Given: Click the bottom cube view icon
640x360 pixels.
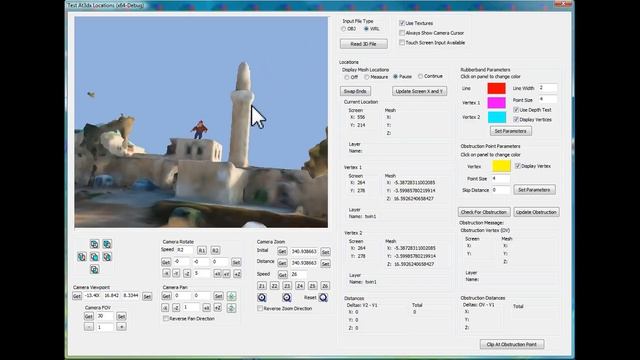Looking at the screenshot, I should (94, 269).
